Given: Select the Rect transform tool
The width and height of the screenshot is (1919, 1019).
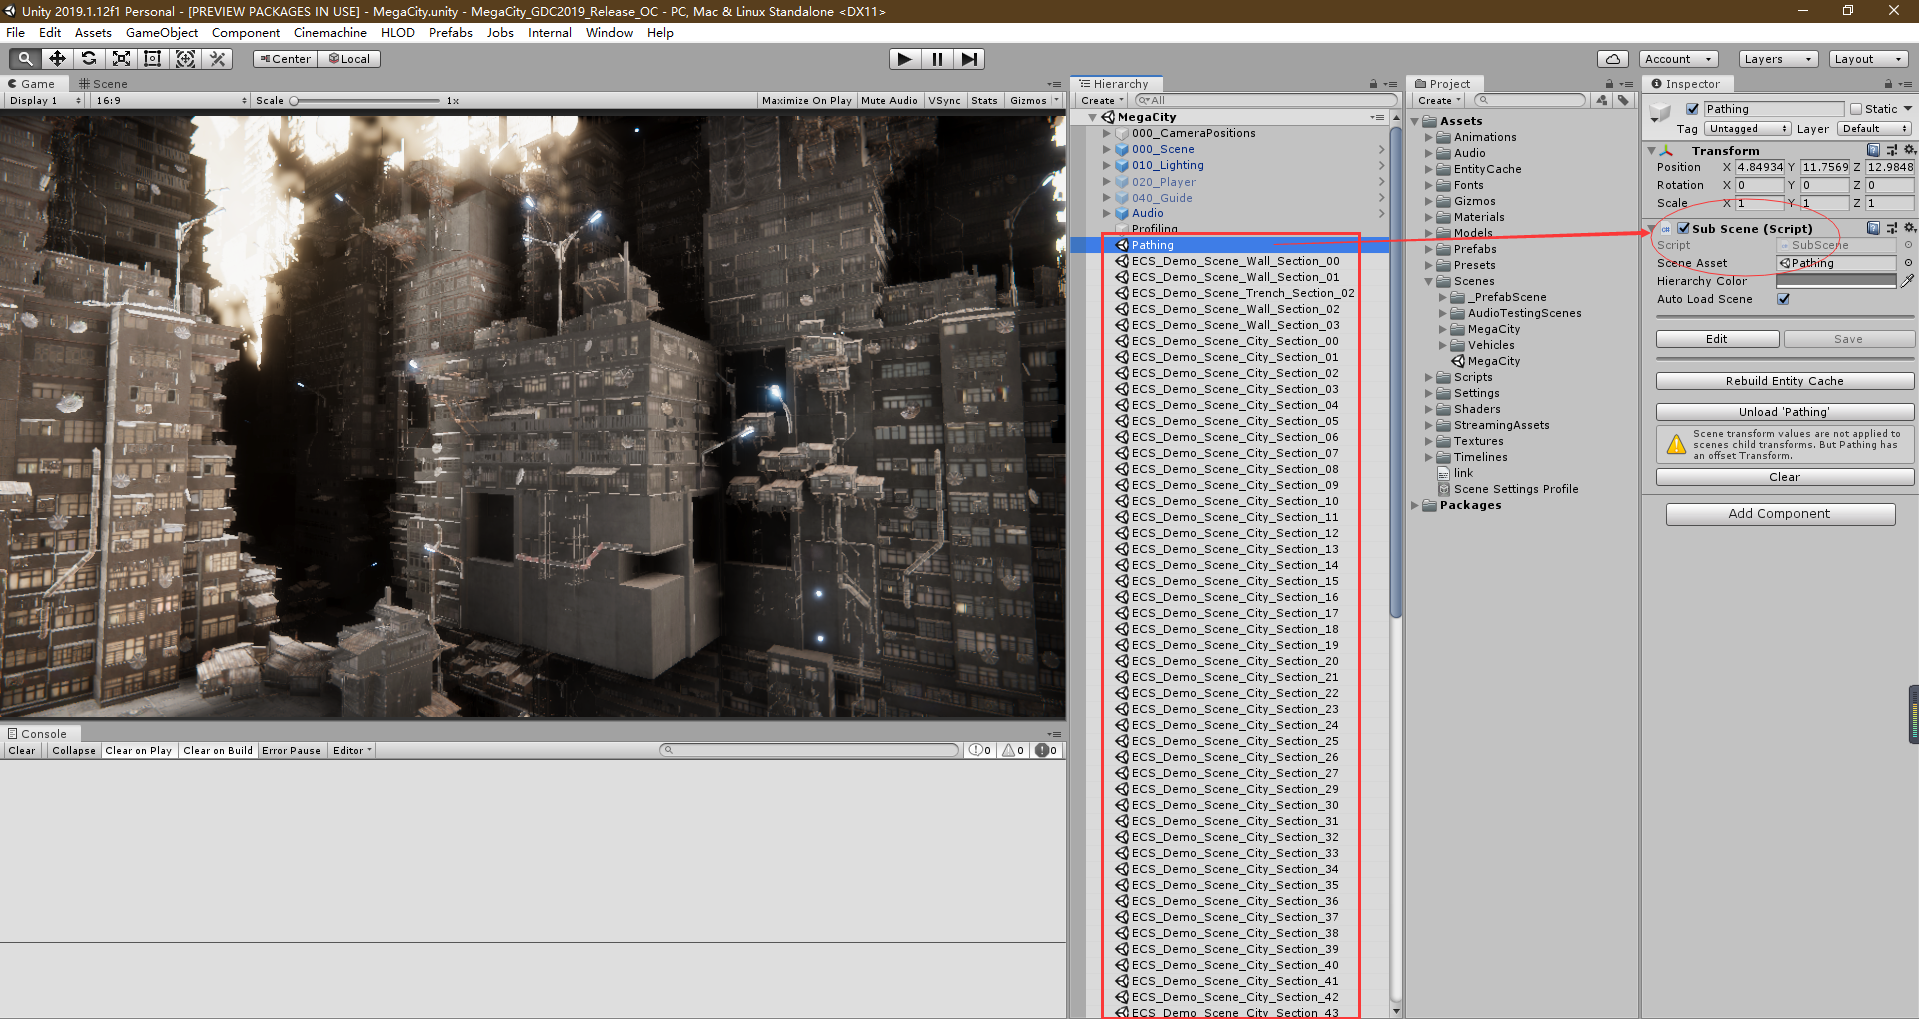Looking at the screenshot, I should [153, 59].
